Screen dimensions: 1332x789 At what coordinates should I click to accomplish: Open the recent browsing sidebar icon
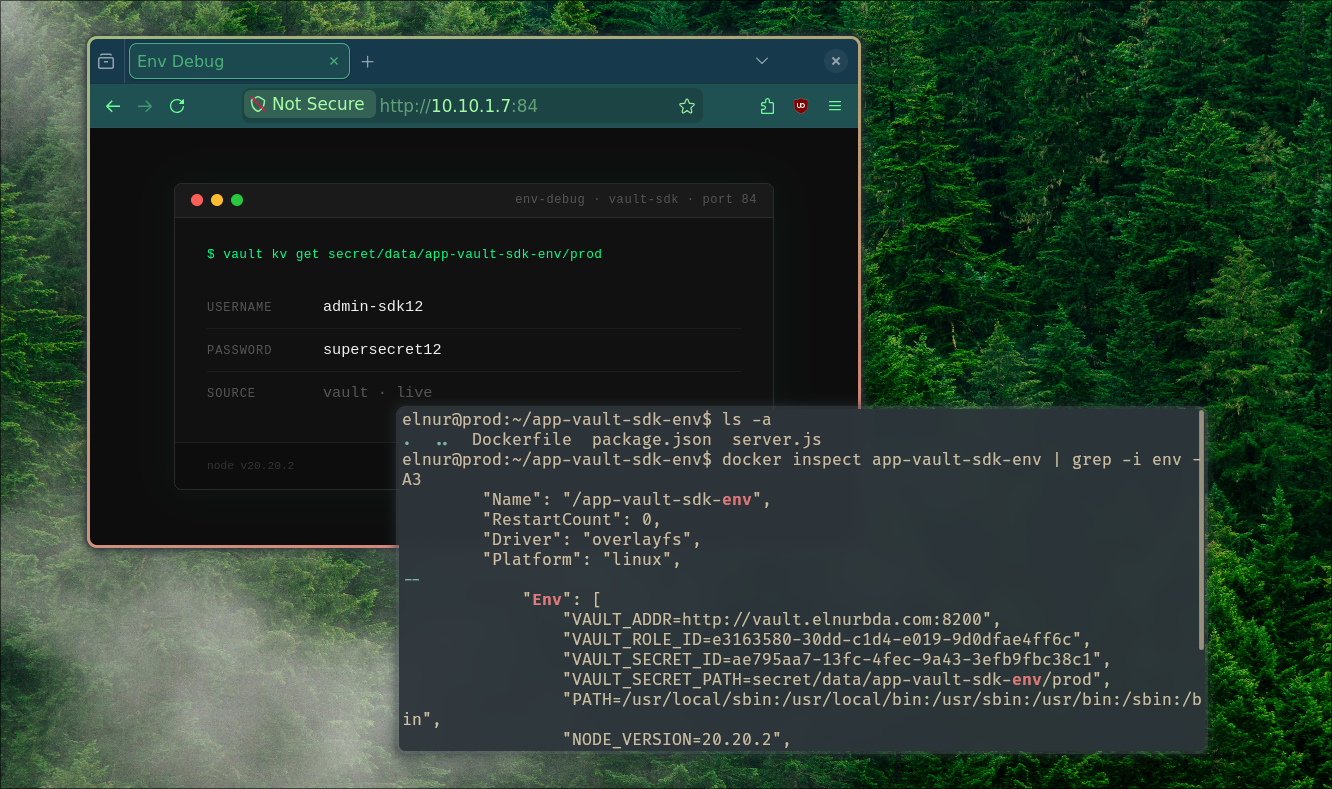(106, 61)
